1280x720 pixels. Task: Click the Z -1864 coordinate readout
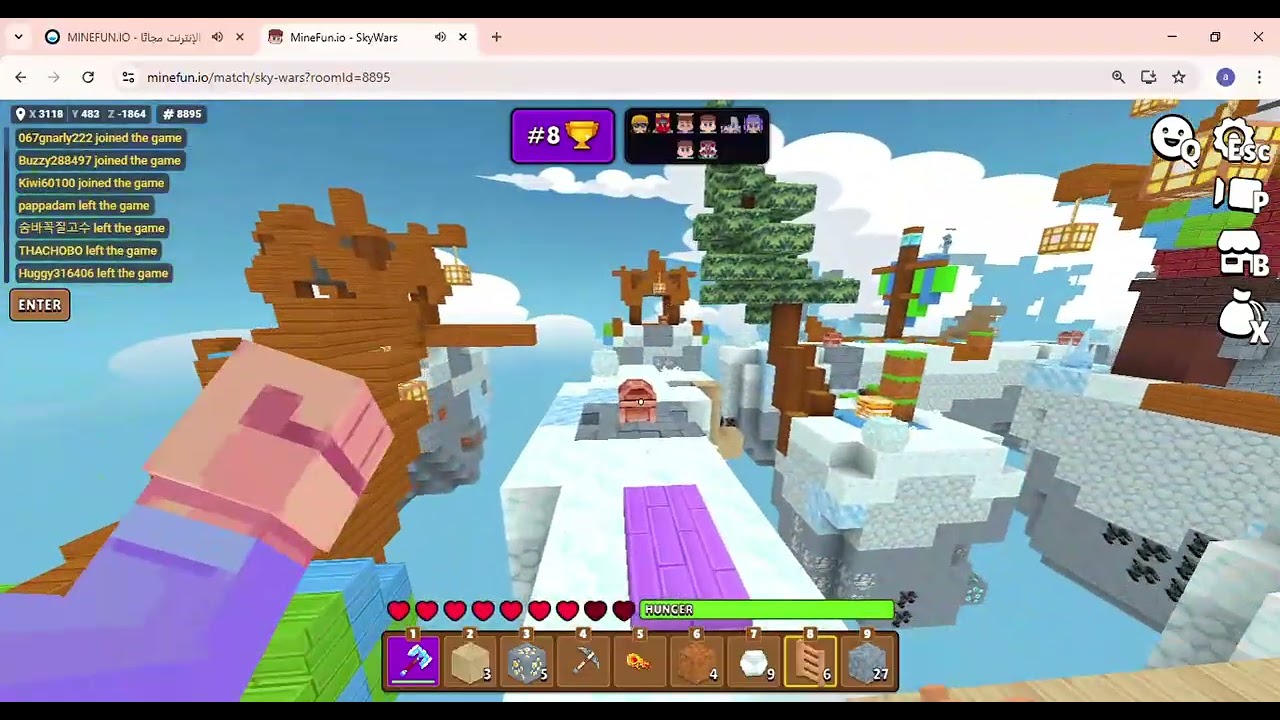[x=127, y=114]
